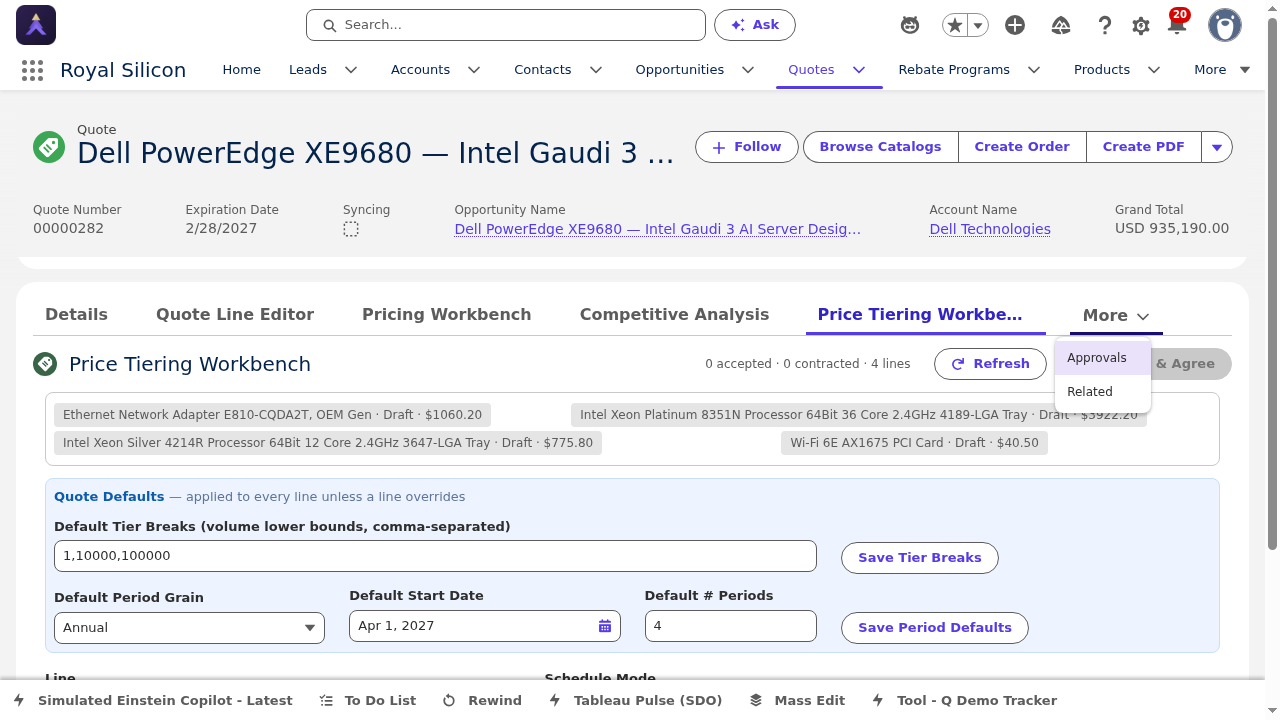The height and width of the screenshot is (720, 1280).
Task: Select the Intel Xeon Silver 4214R line chip
Action: 328,443
